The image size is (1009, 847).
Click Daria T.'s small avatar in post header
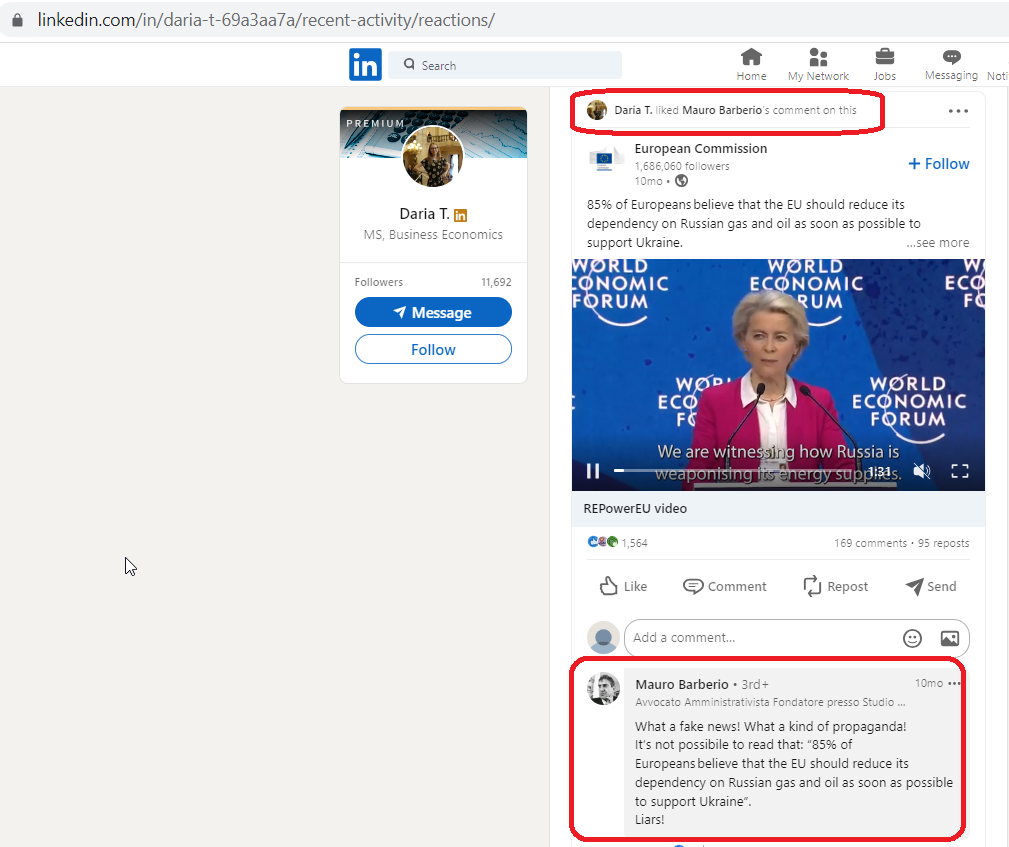pyautogui.click(x=597, y=110)
